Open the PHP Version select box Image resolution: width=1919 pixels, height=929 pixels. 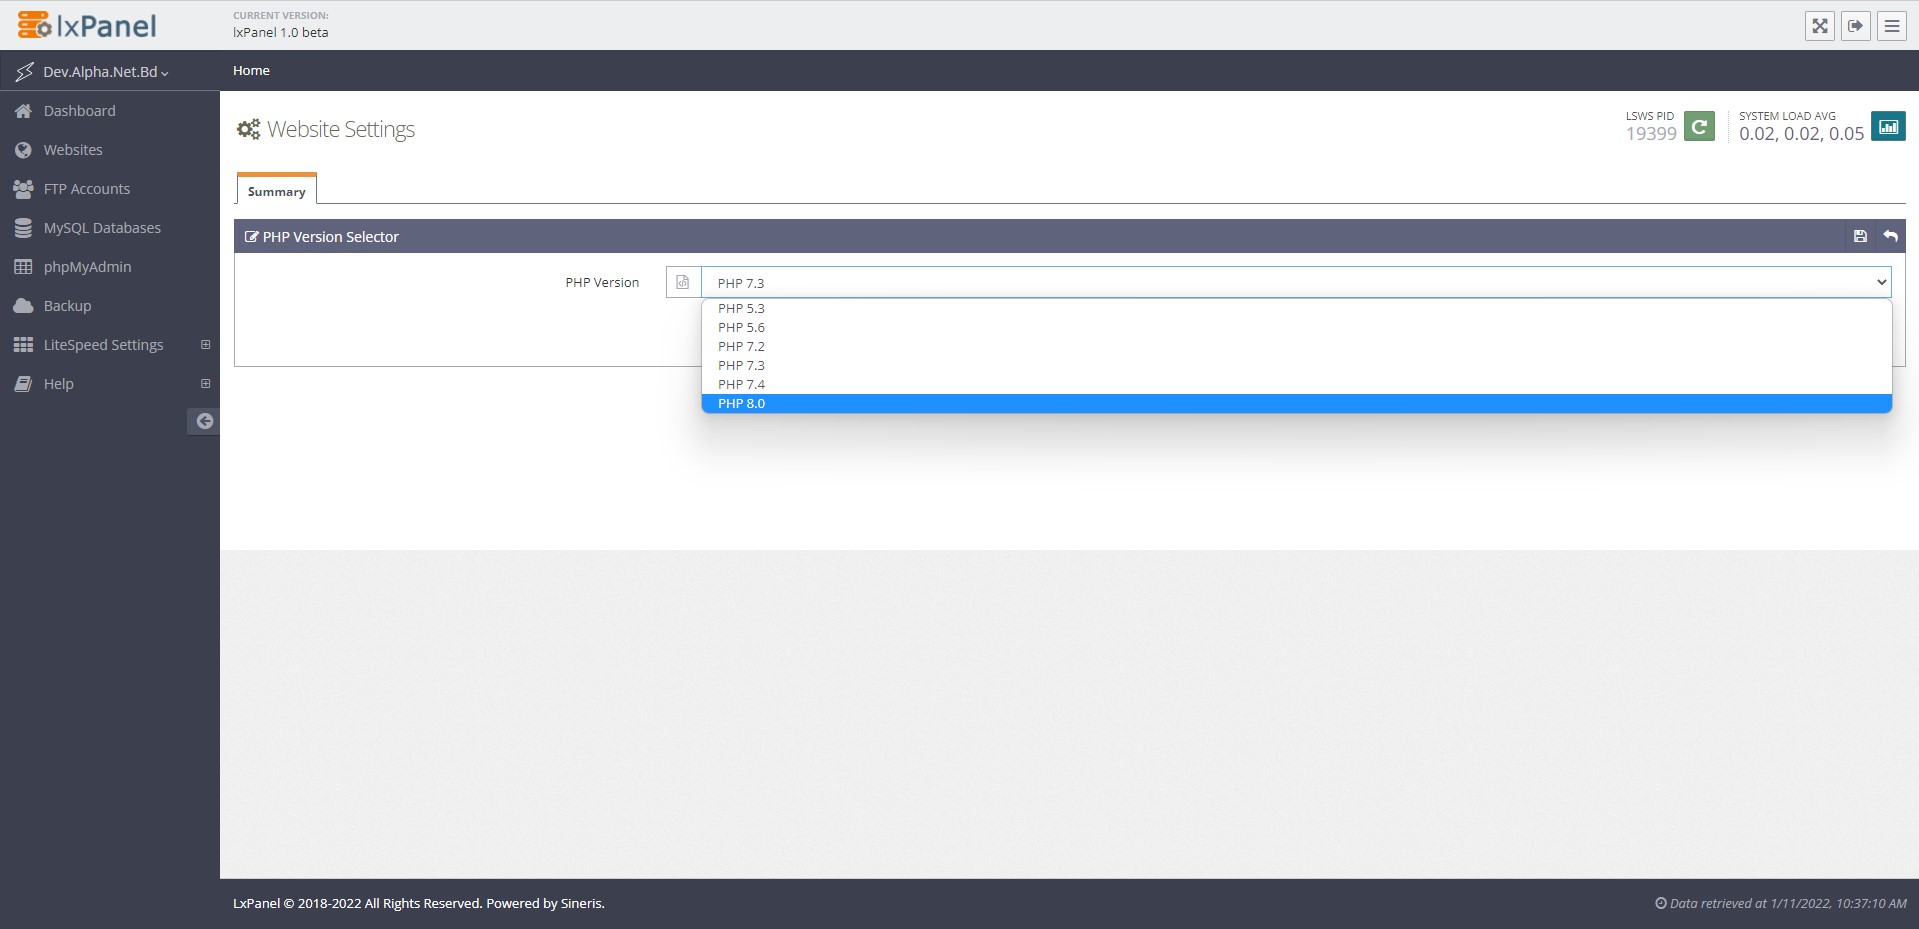[x=1296, y=282]
